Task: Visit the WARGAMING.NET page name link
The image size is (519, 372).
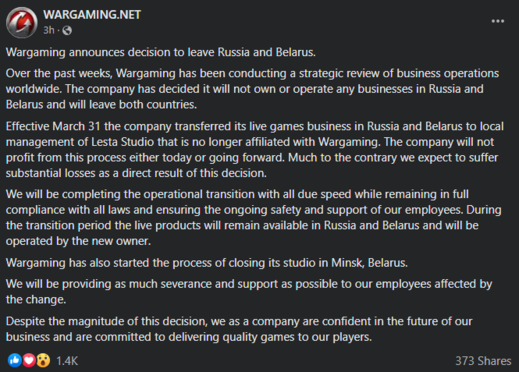Action: point(92,15)
